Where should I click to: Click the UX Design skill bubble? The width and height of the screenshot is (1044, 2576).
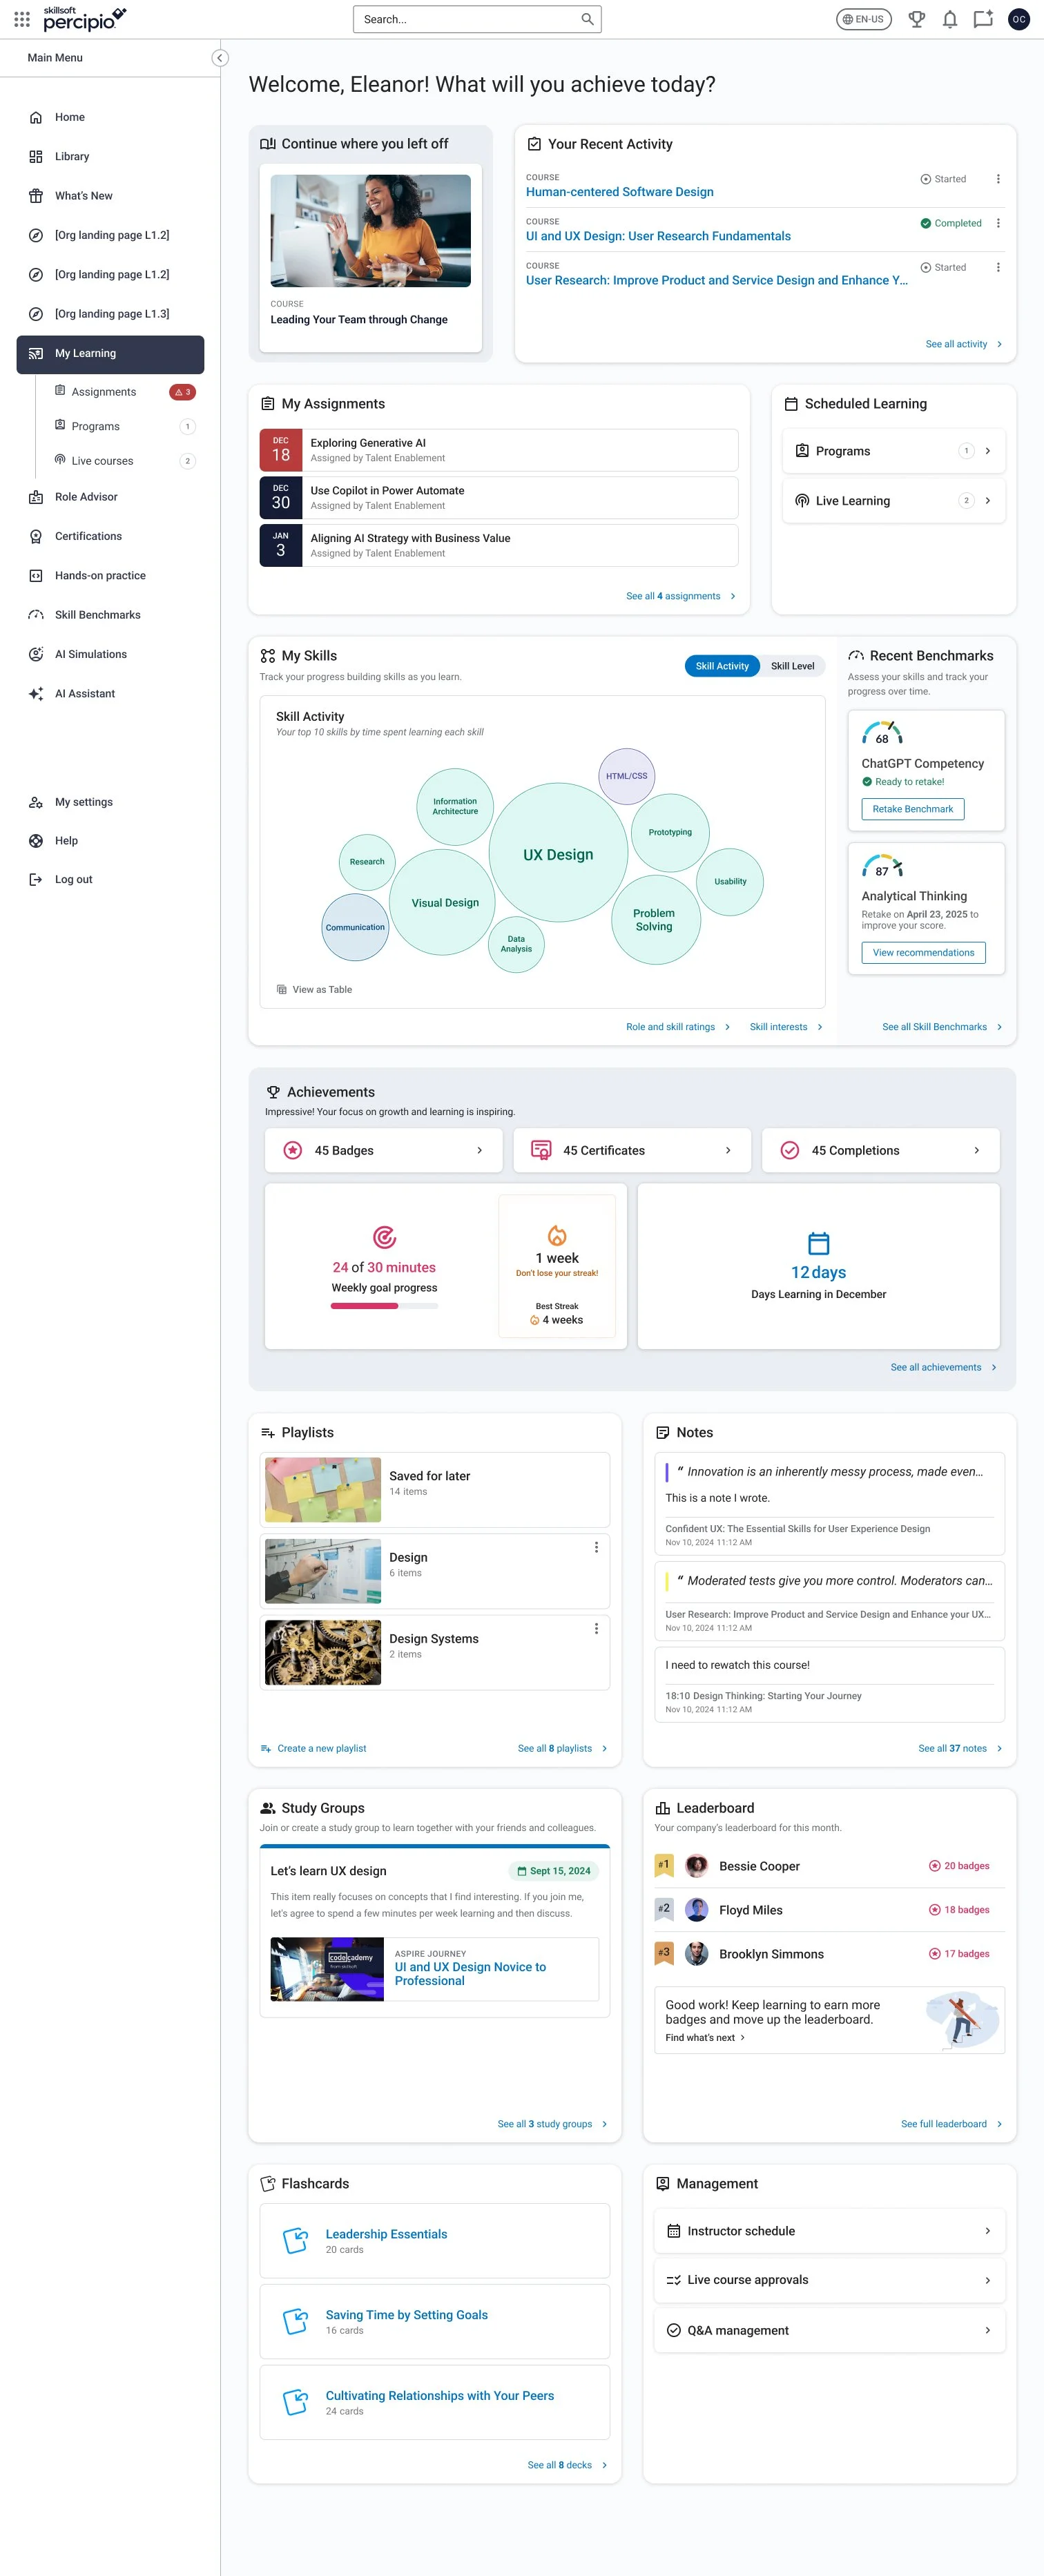click(x=558, y=854)
